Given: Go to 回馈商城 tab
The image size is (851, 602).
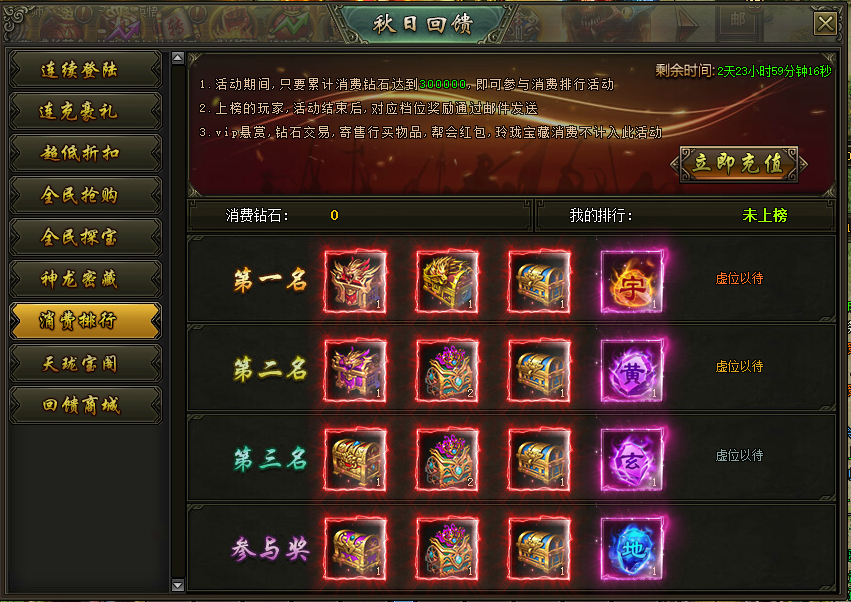Looking at the screenshot, I should pyautogui.click(x=85, y=405).
